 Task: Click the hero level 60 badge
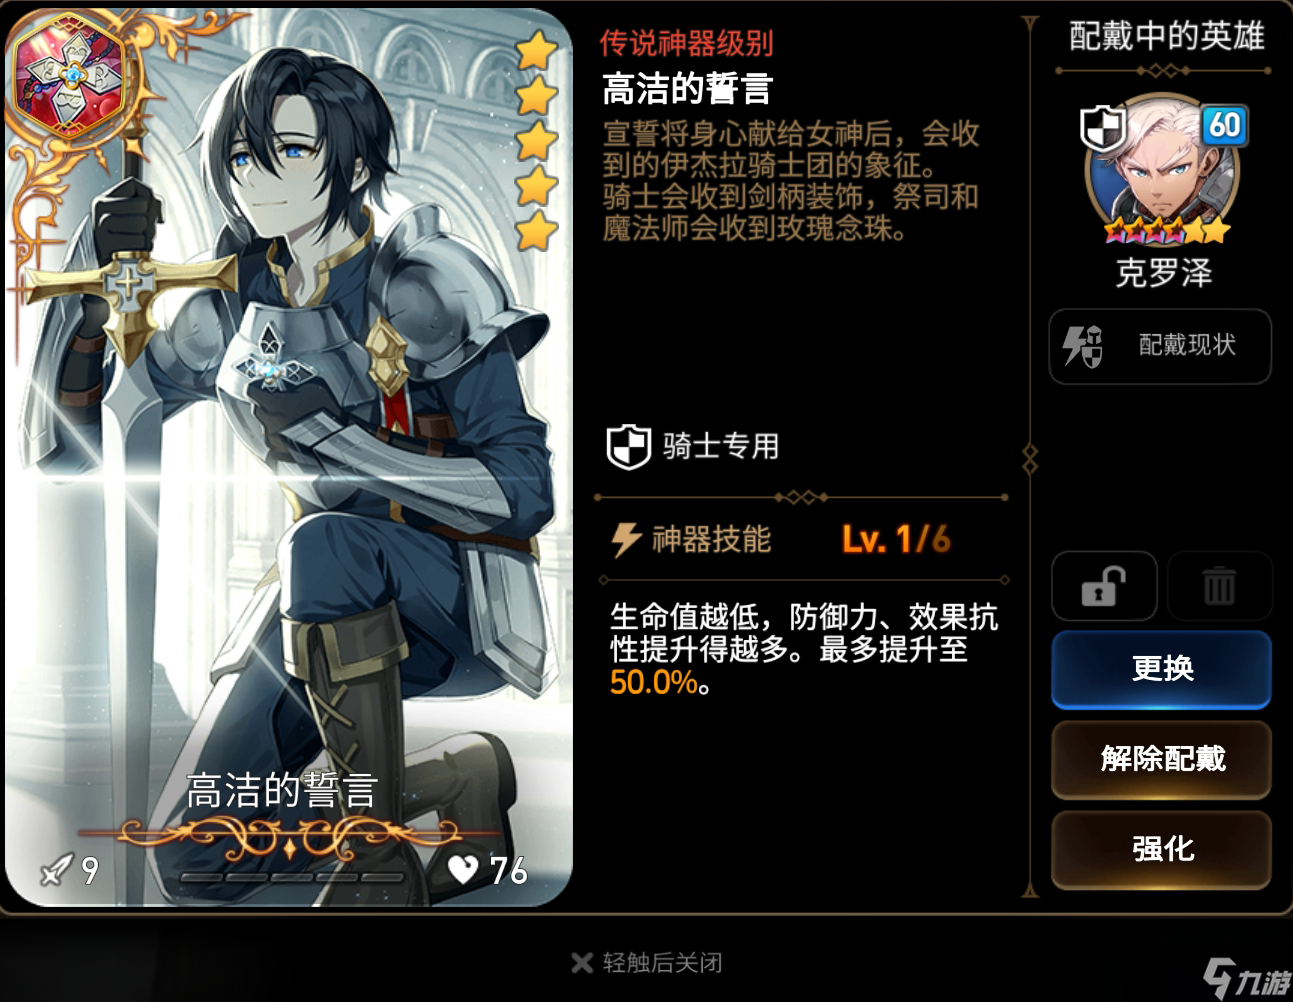tap(1224, 126)
